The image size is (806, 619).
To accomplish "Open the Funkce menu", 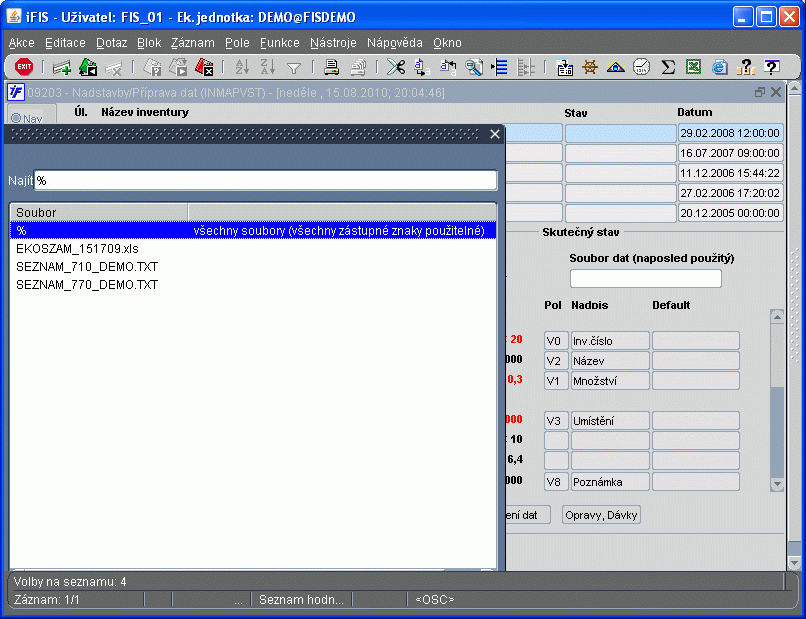I will pyautogui.click(x=280, y=43).
